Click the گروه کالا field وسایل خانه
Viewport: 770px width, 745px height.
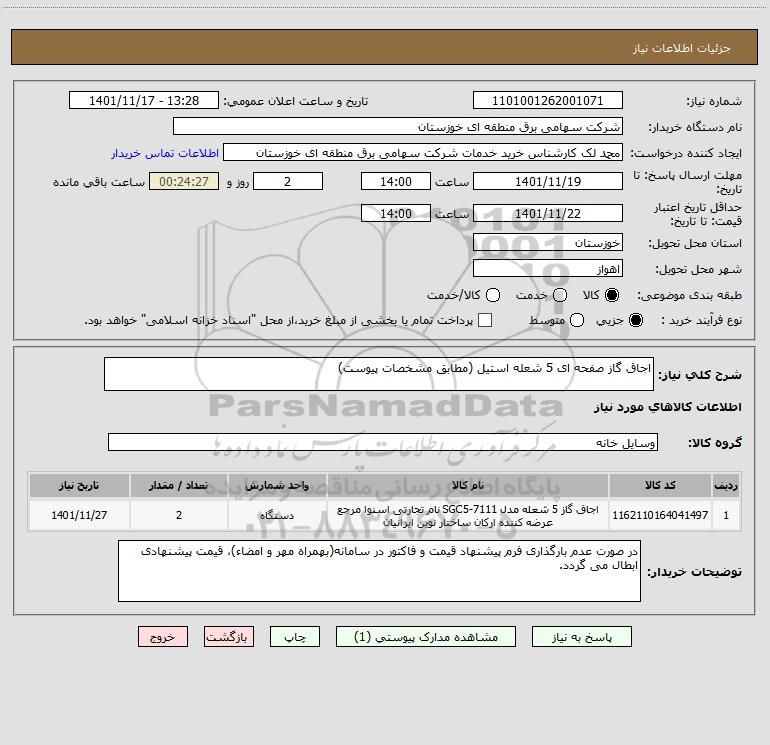coord(383,442)
